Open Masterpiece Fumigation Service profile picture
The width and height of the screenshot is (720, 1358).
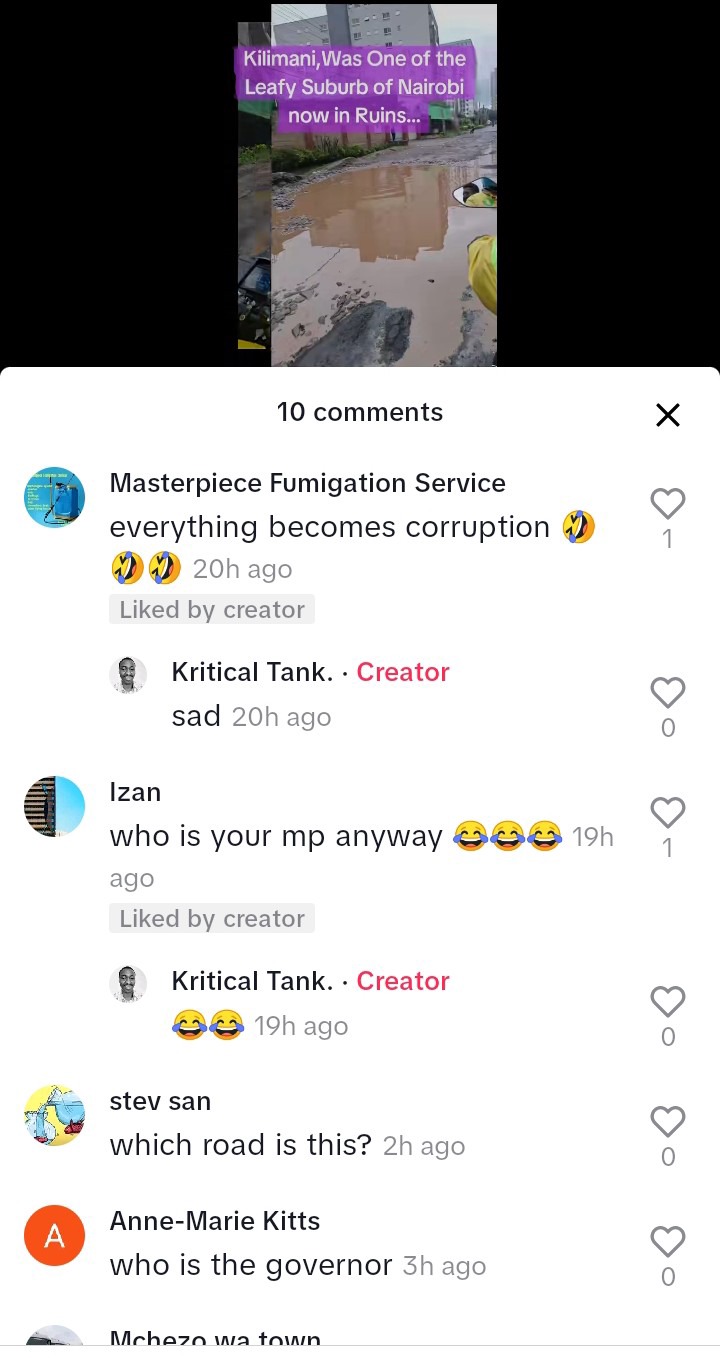(x=55, y=497)
